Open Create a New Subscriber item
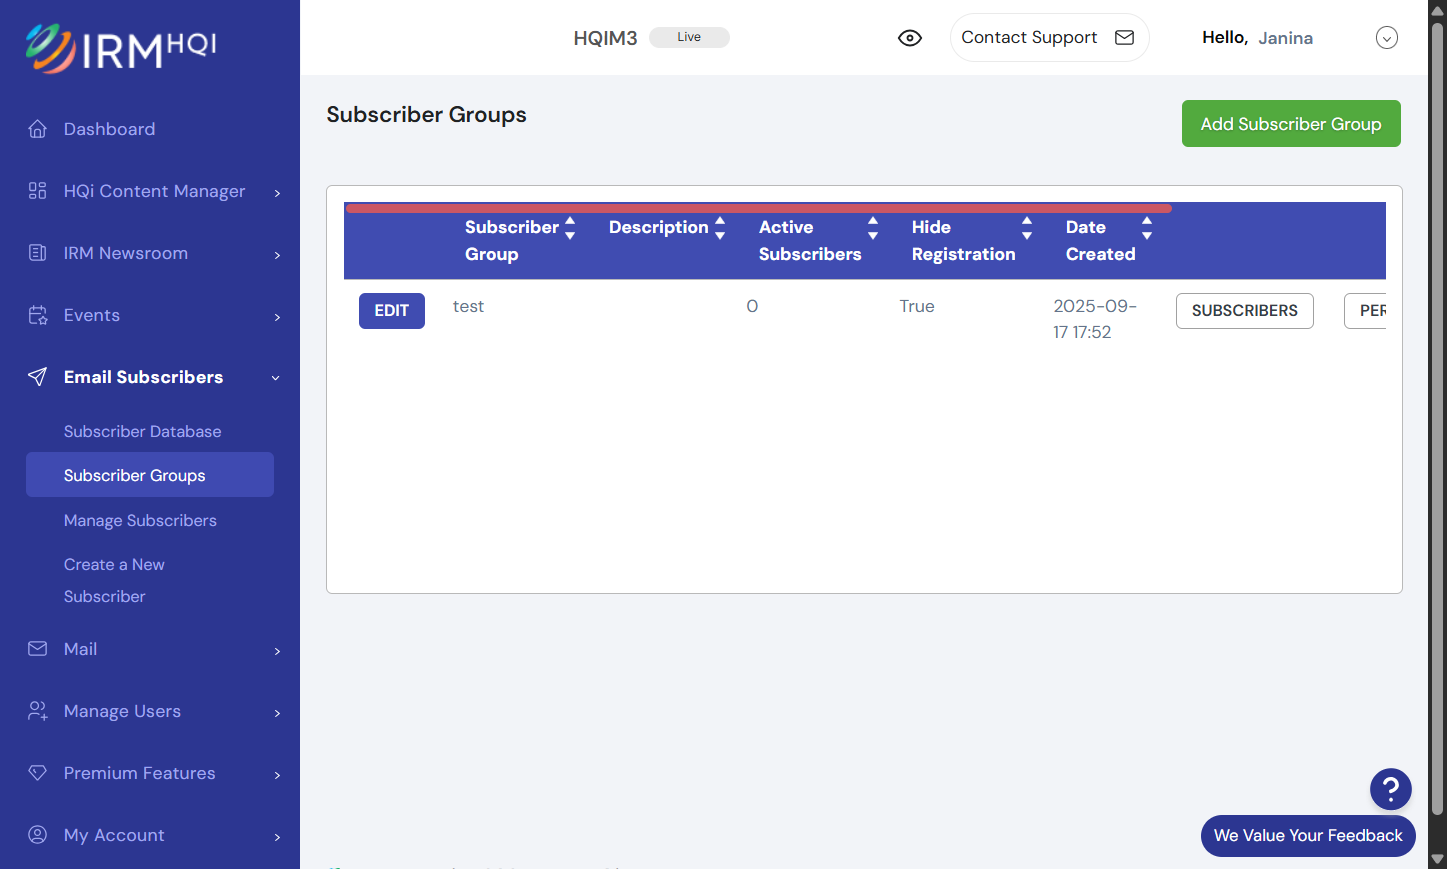The image size is (1447, 869). 114,580
